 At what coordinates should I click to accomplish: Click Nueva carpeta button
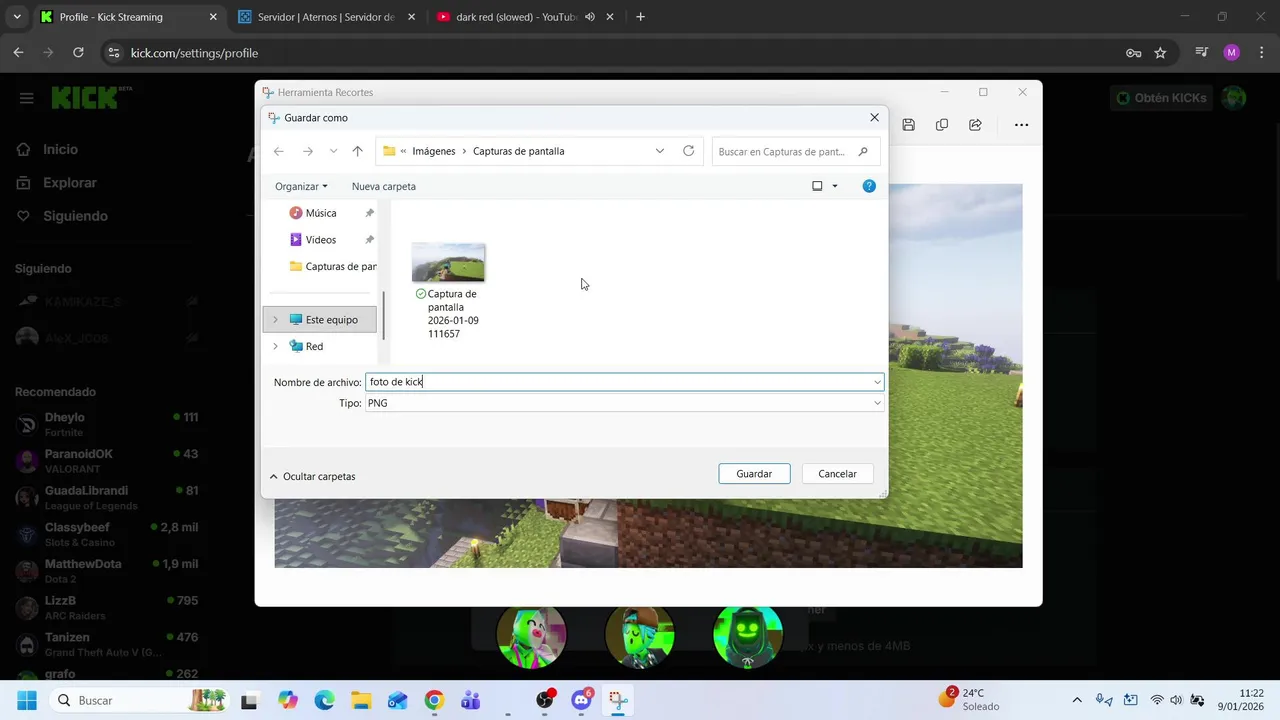(383, 186)
